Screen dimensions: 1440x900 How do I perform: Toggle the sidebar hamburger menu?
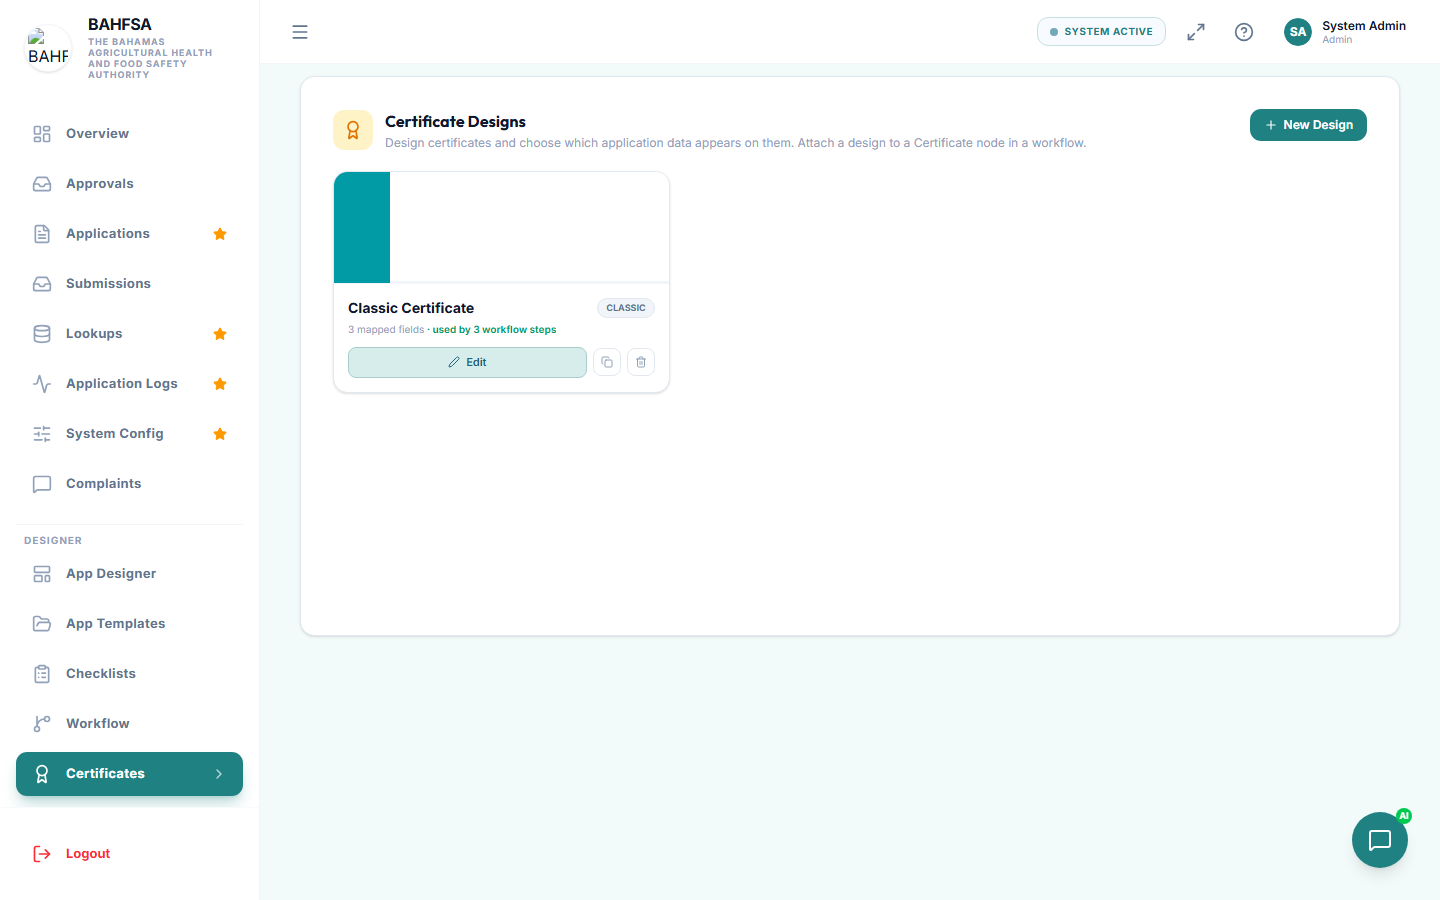tap(300, 32)
